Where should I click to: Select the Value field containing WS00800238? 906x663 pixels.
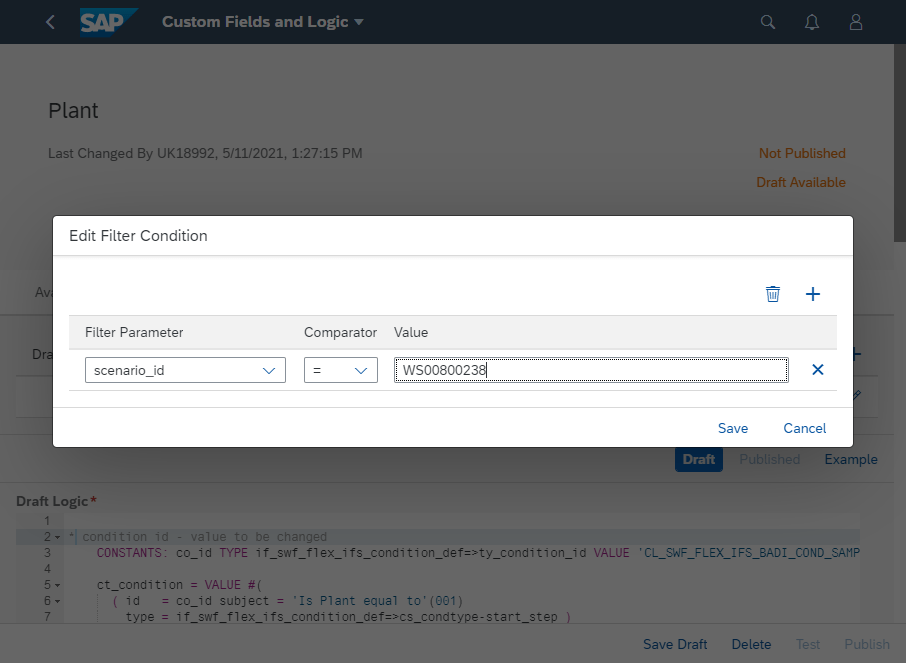tap(588, 369)
